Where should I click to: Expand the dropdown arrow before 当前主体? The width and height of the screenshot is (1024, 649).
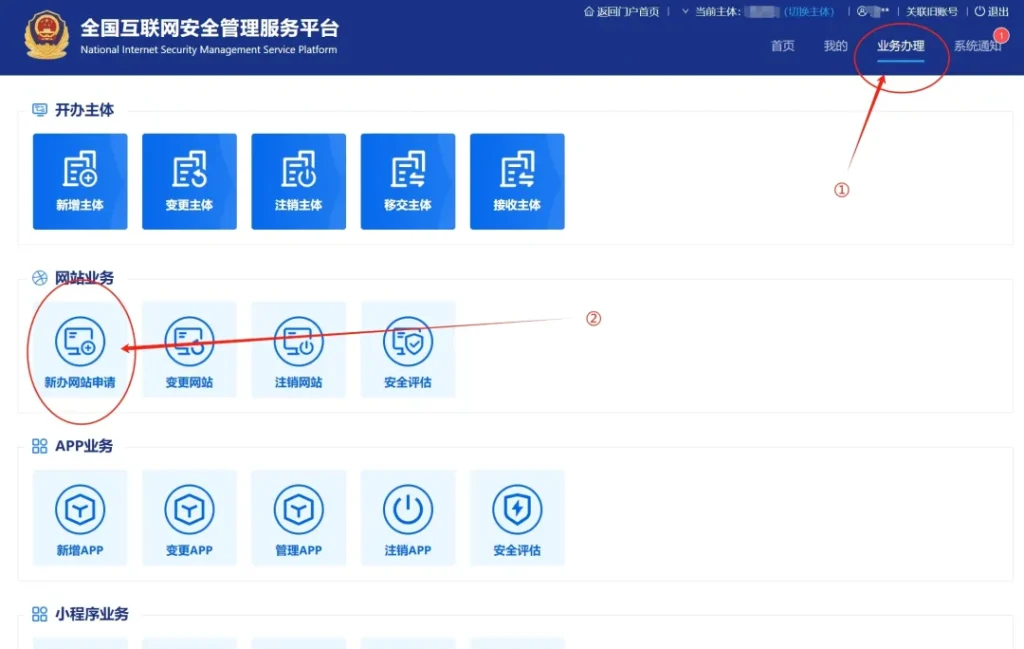tap(685, 11)
